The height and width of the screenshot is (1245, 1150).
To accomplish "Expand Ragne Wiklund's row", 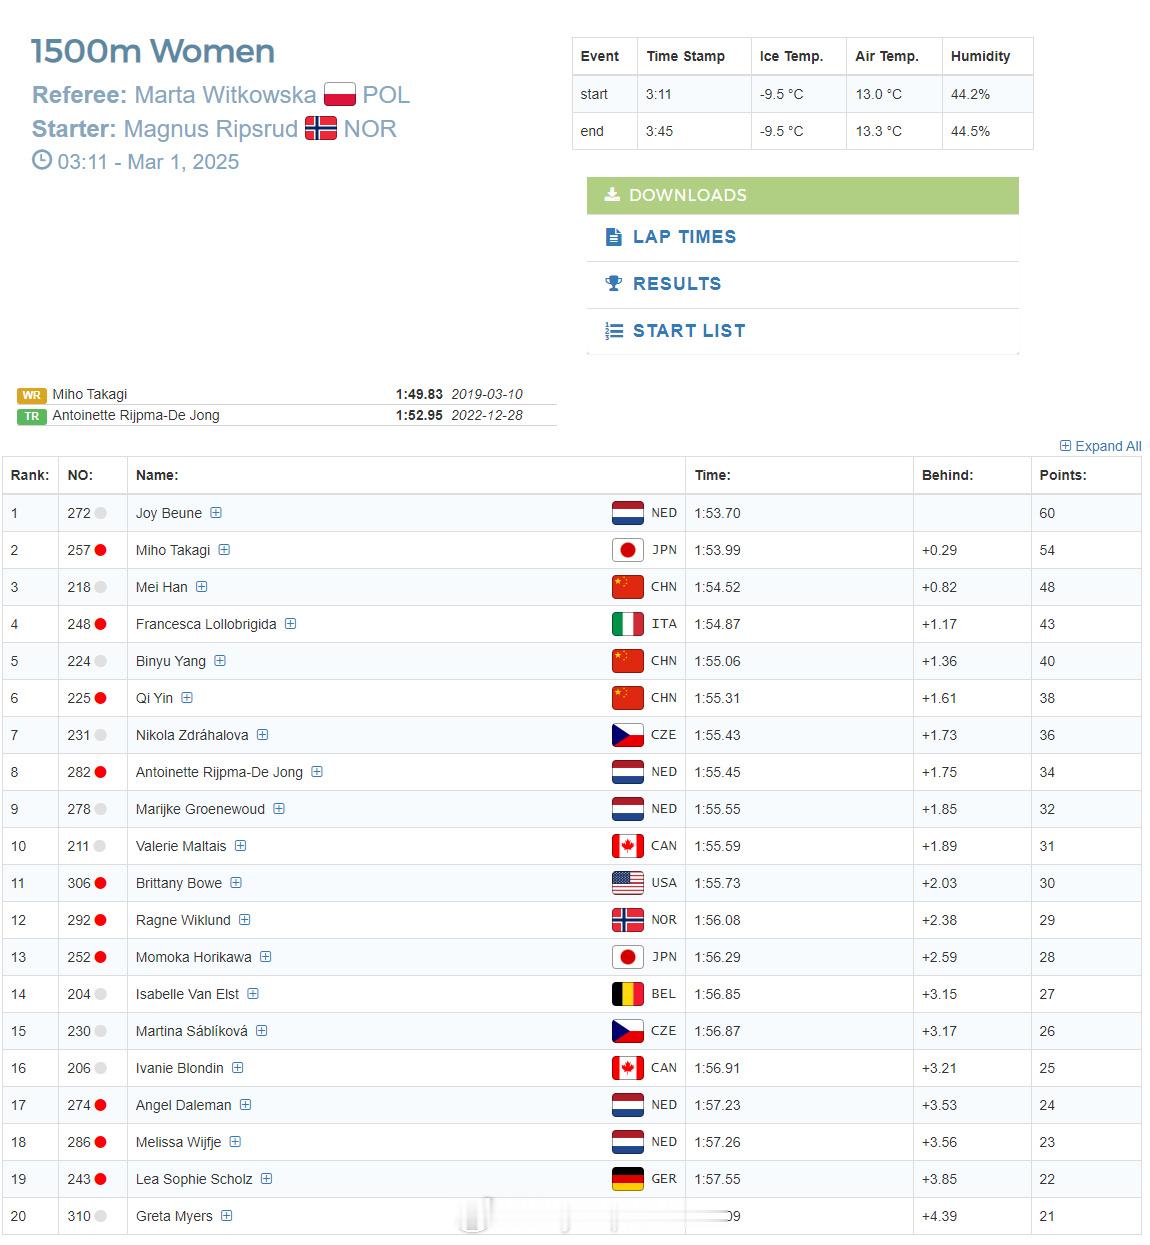I will pos(244,920).
